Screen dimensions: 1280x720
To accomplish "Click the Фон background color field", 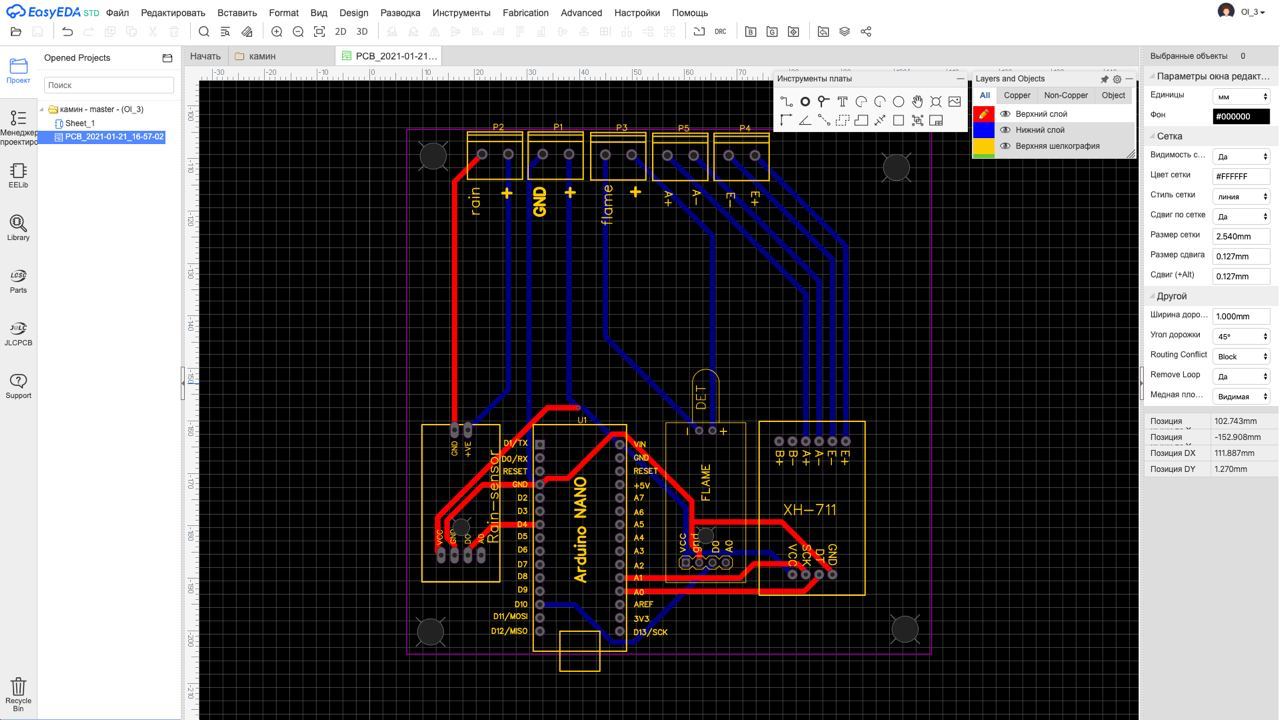I will click(x=1241, y=116).
